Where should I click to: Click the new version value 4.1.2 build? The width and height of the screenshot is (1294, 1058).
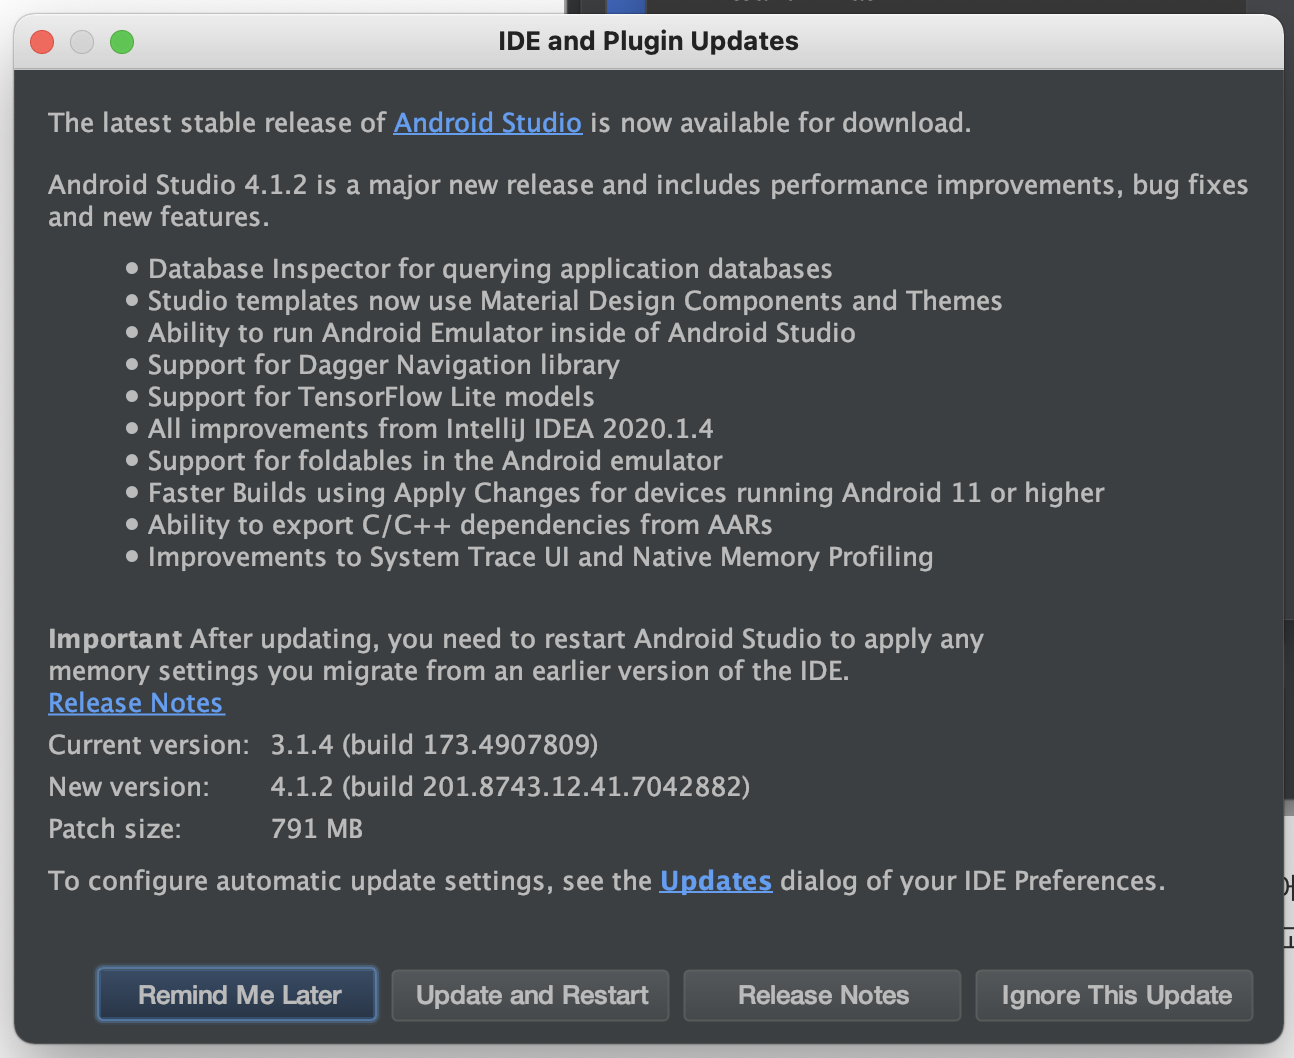[510, 787]
